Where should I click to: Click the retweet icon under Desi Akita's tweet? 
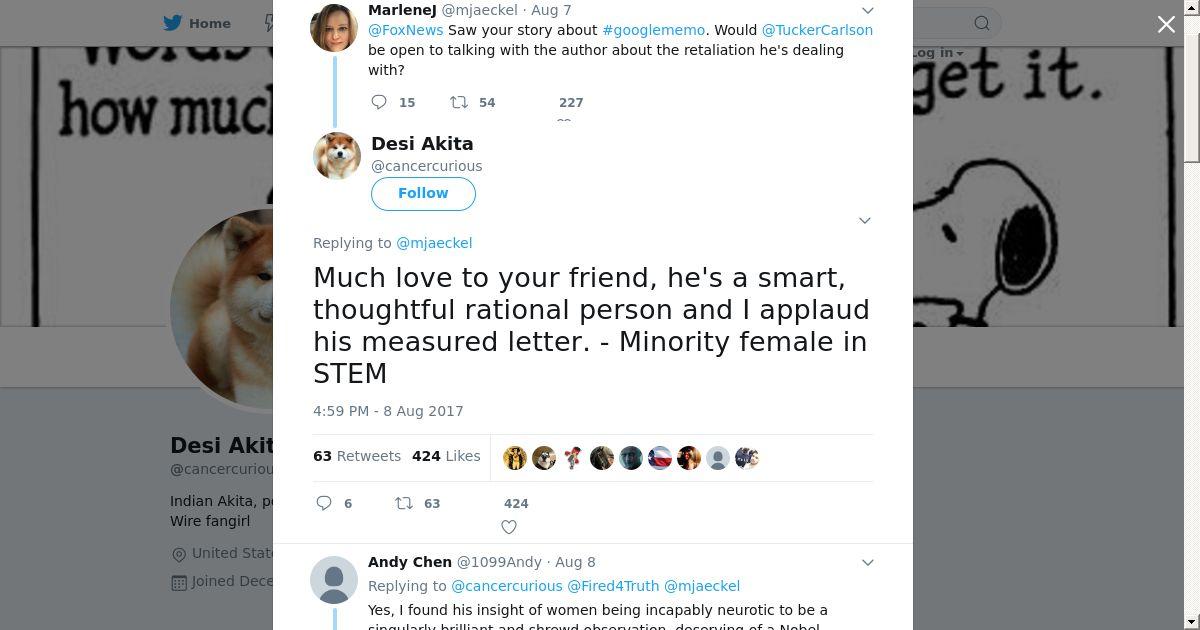(x=404, y=503)
